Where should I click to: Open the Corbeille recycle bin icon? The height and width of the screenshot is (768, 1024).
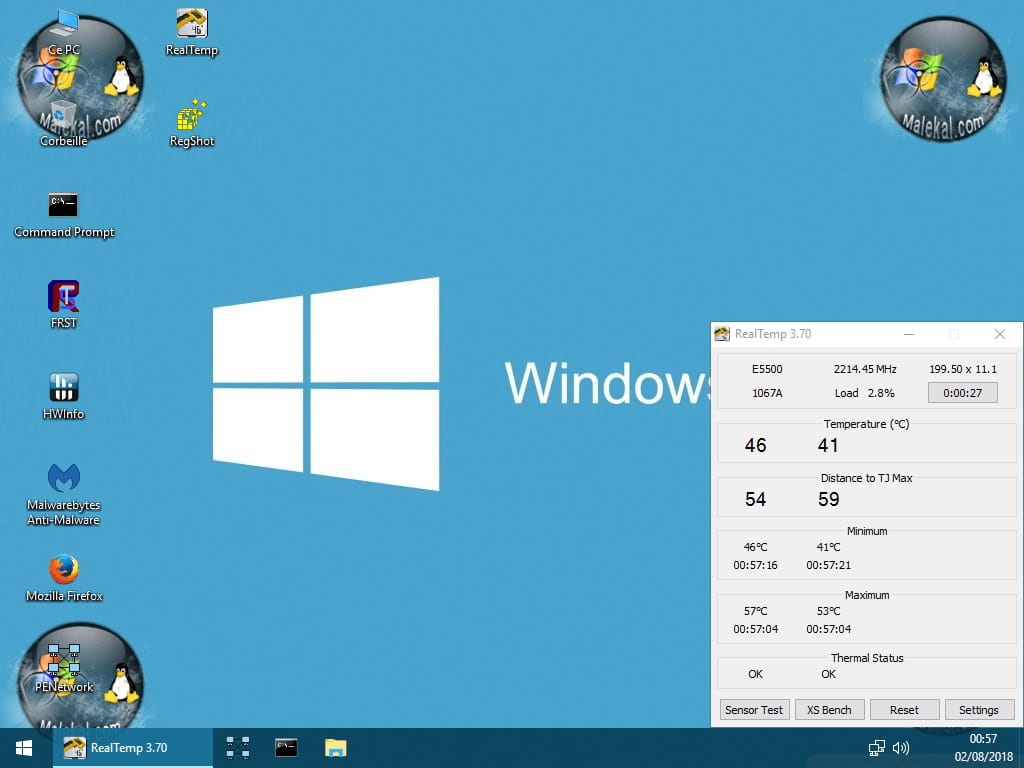63,124
